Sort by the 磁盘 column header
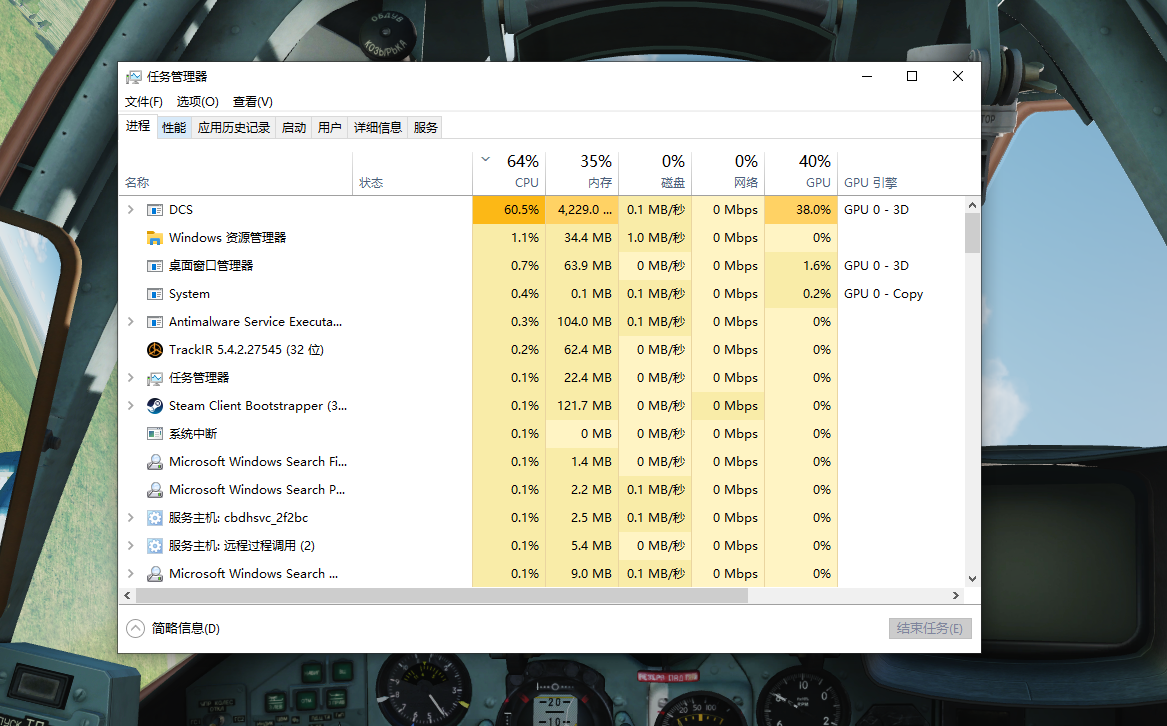 point(655,173)
